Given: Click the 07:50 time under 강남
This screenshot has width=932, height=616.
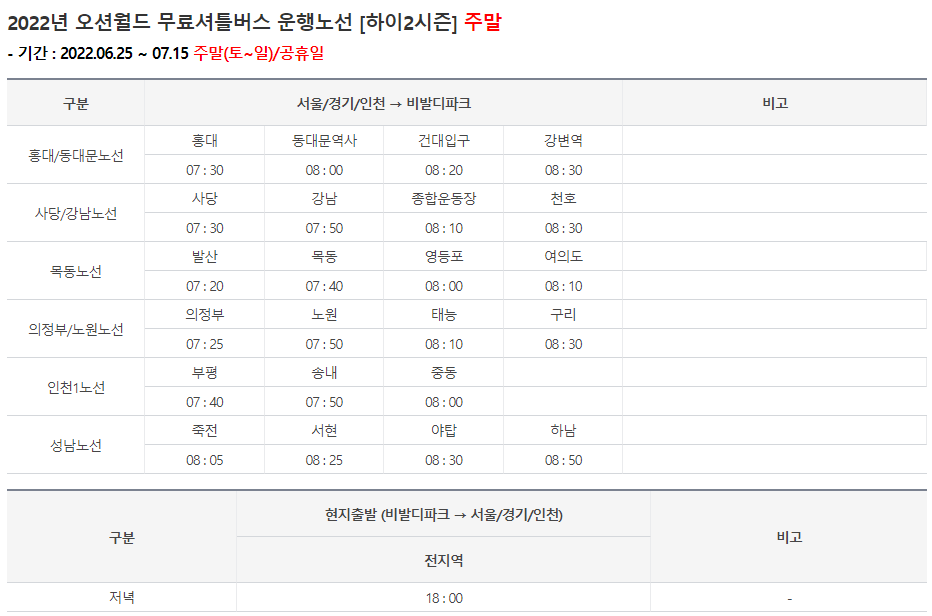Looking at the screenshot, I should point(324,228).
